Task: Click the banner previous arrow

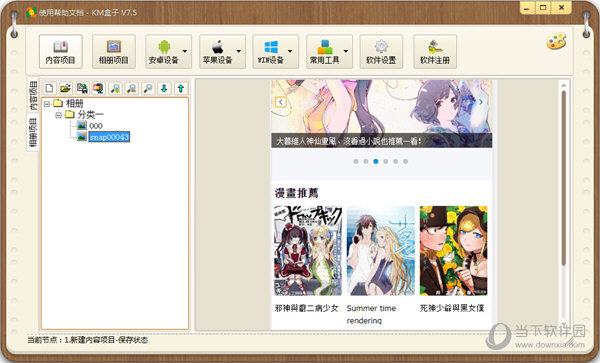Action: pos(280,102)
